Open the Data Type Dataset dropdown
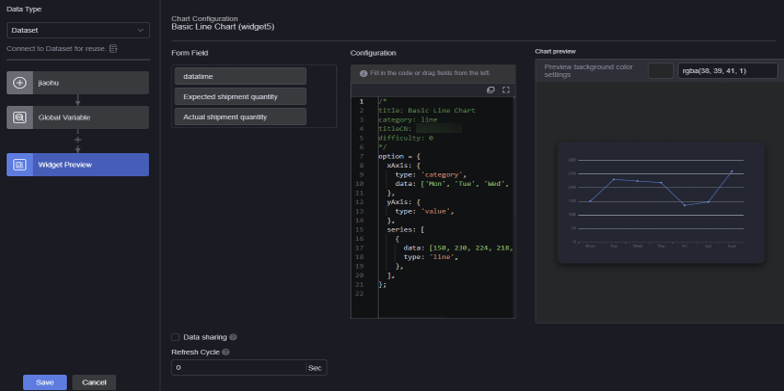Screen dimensions: 784x391 pos(78,30)
